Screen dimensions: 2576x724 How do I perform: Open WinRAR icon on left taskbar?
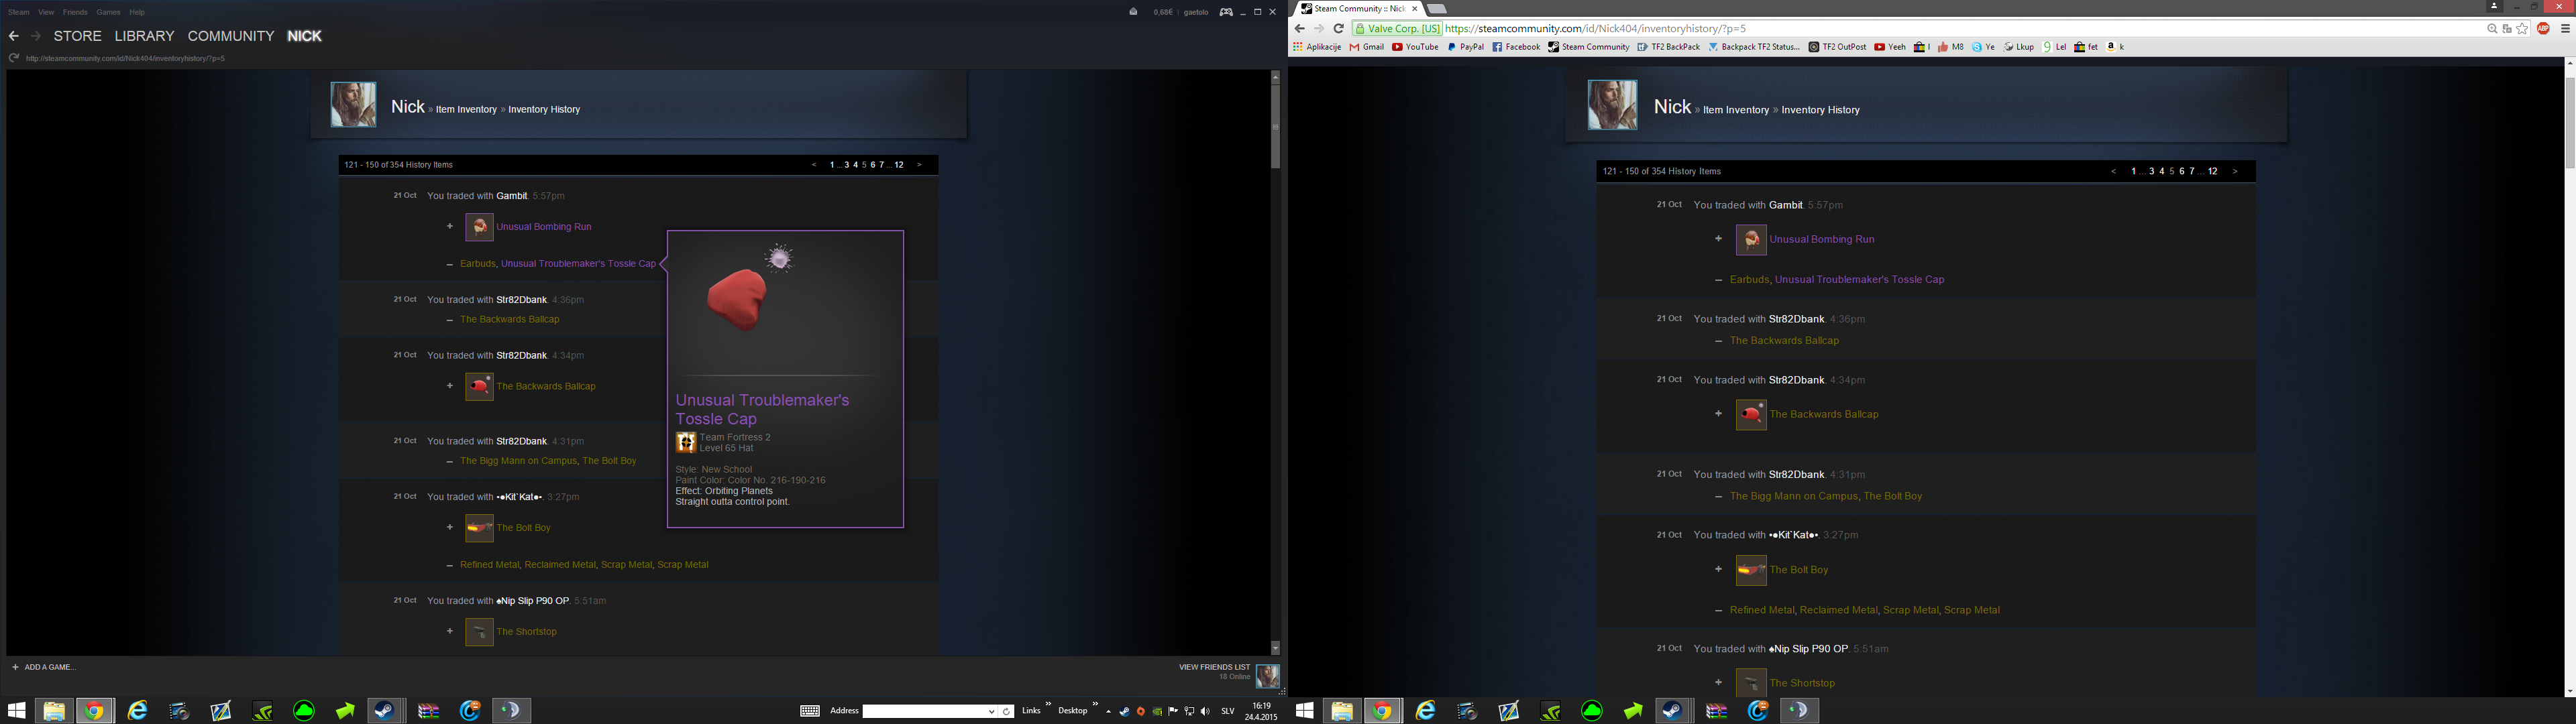429,711
